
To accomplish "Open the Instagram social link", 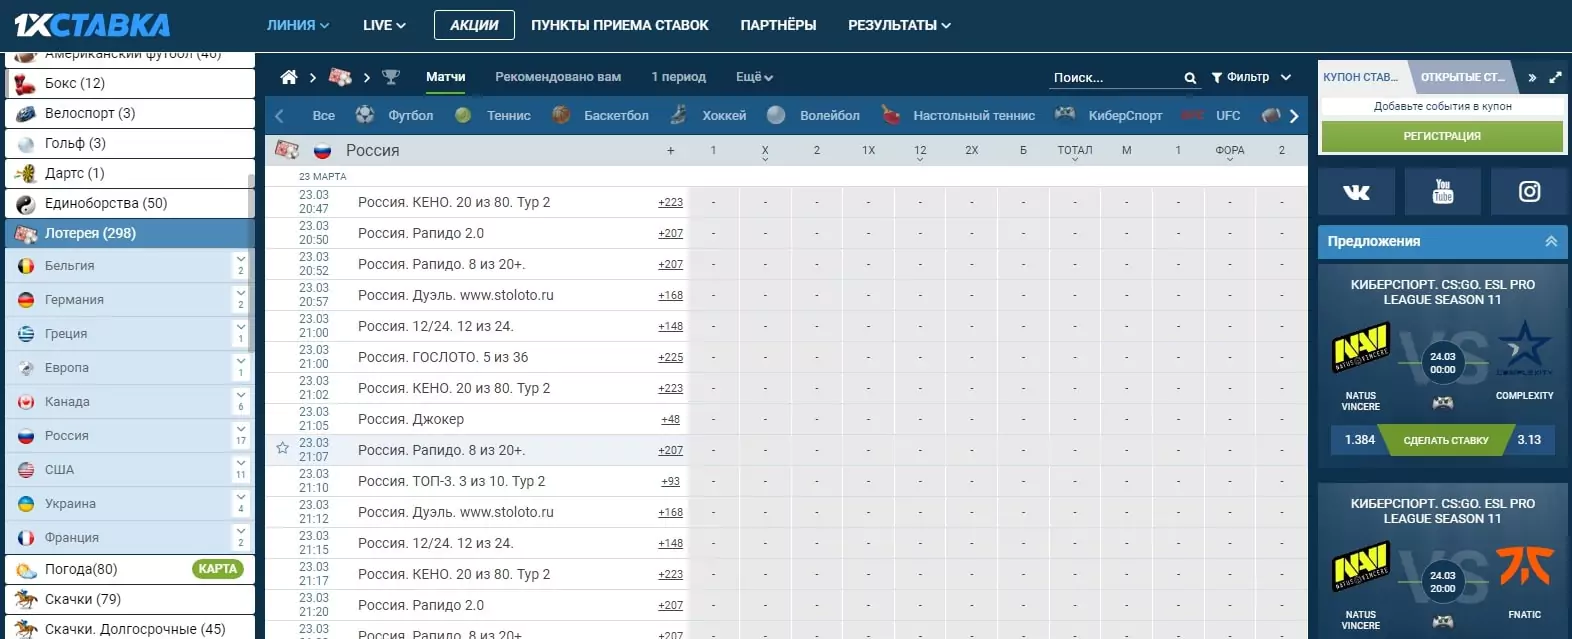I will tap(1529, 192).
